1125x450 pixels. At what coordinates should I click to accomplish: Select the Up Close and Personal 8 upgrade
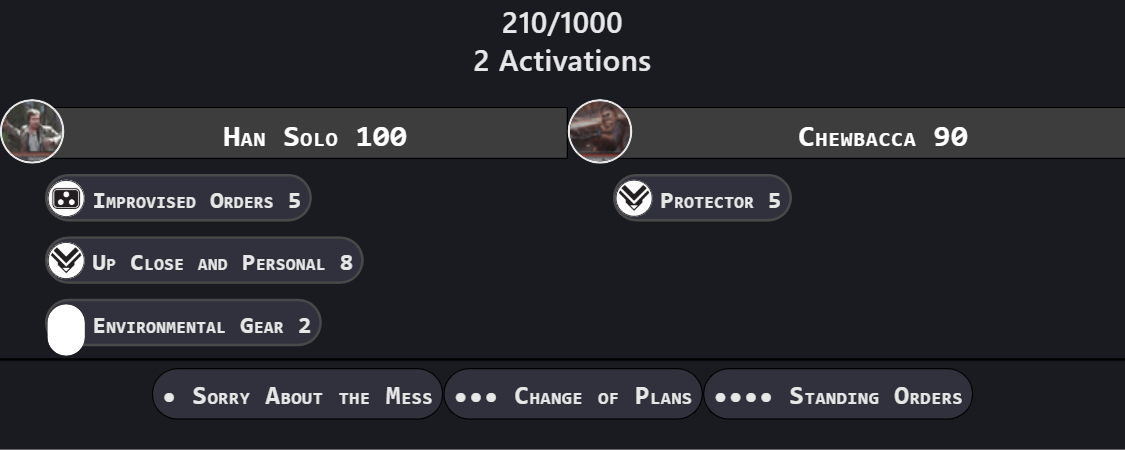click(x=204, y=261)
